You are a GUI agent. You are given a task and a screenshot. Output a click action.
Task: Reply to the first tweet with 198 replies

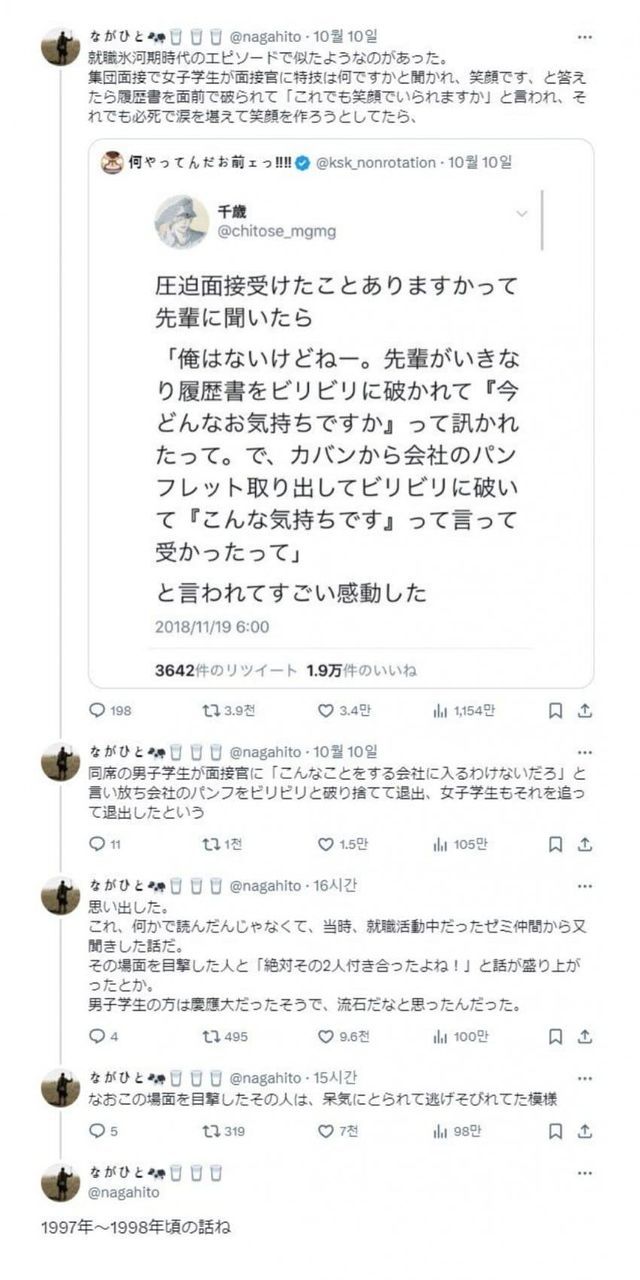[x=97, y=711]
